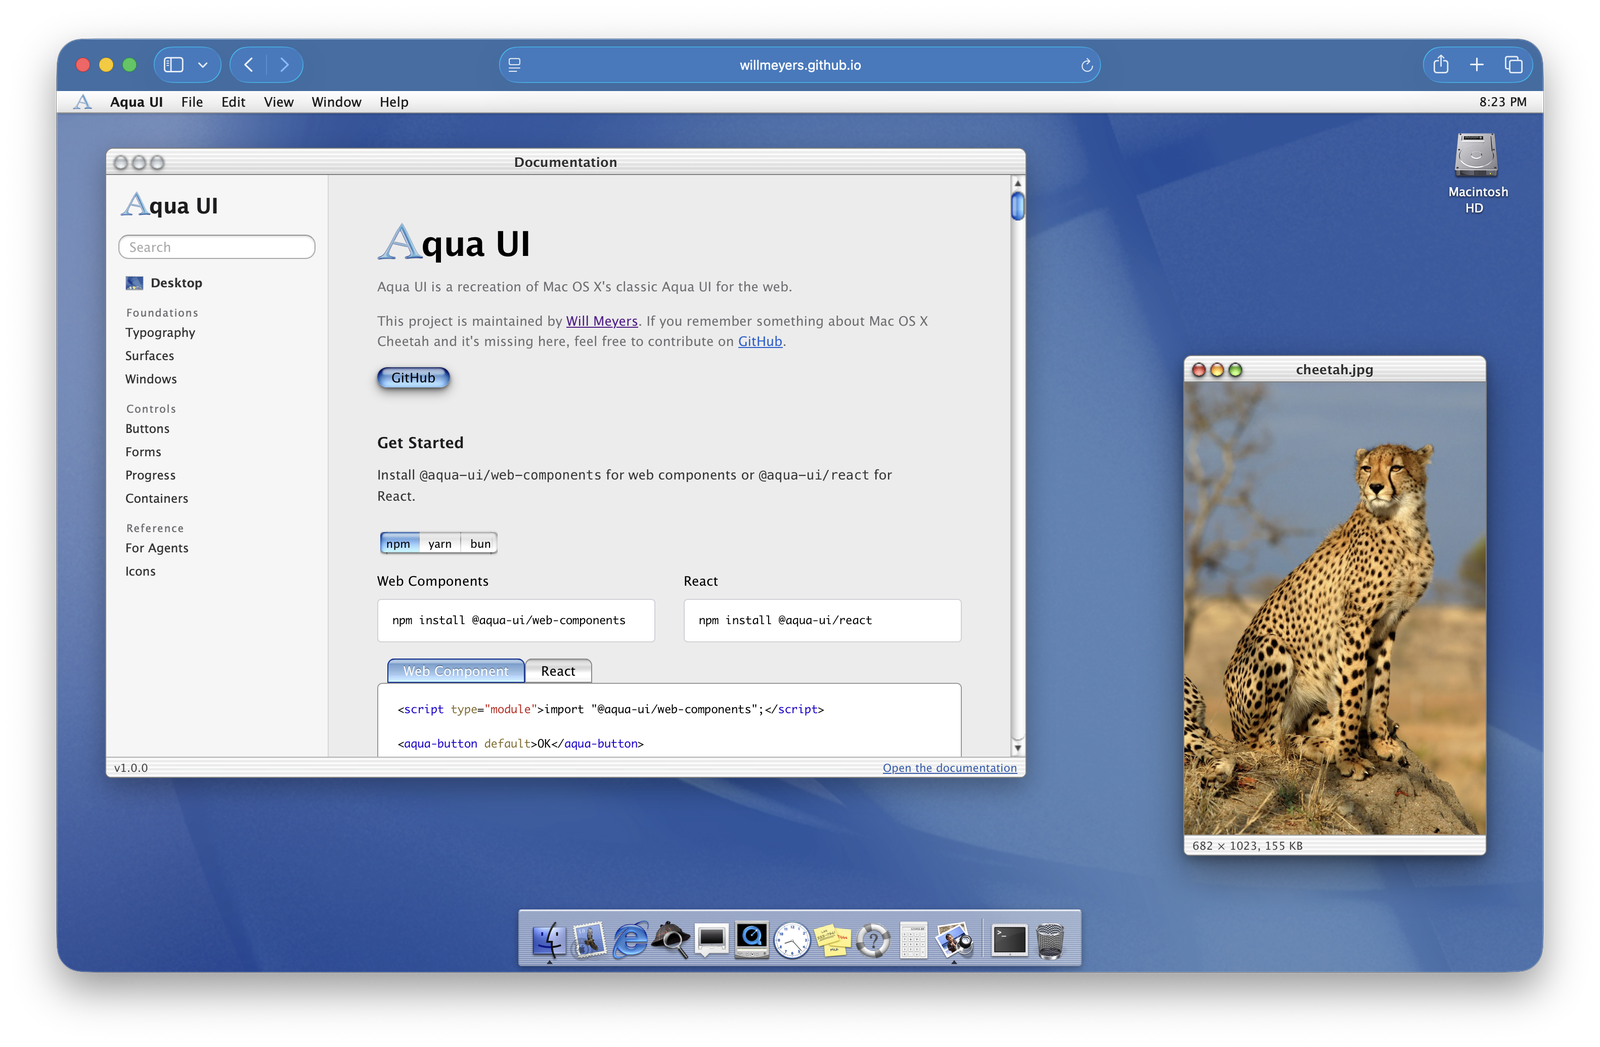
Task: Open Preview app in the dock
Action: coord(954,940)
